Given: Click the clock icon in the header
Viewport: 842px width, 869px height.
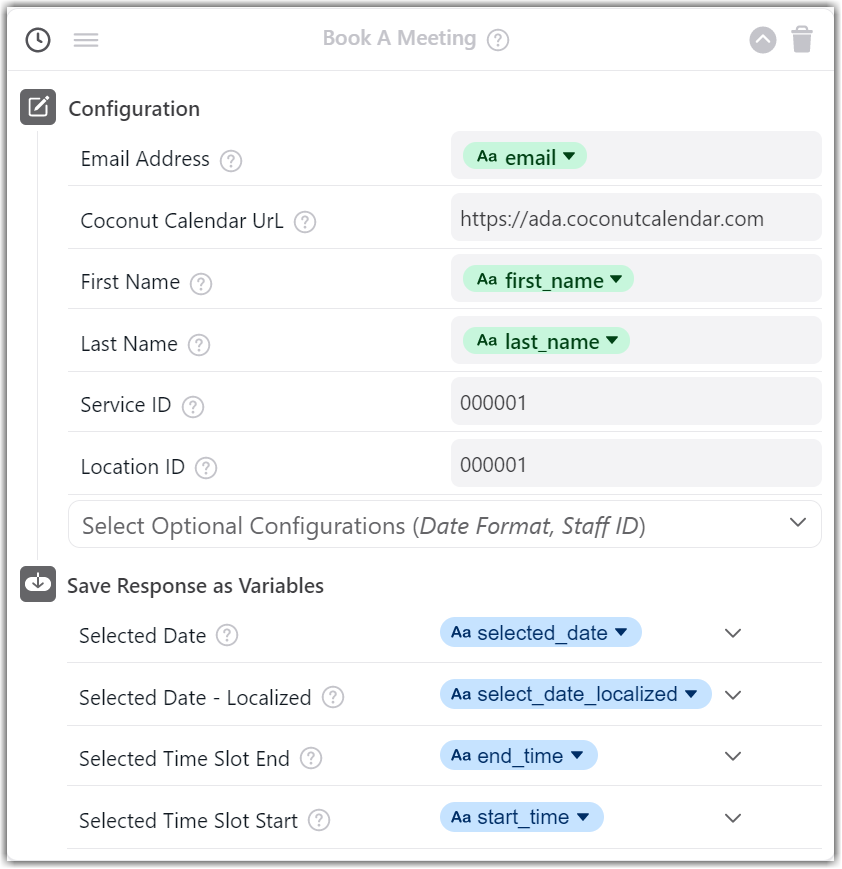Looking at the screenshot, I should pos(37,40).
